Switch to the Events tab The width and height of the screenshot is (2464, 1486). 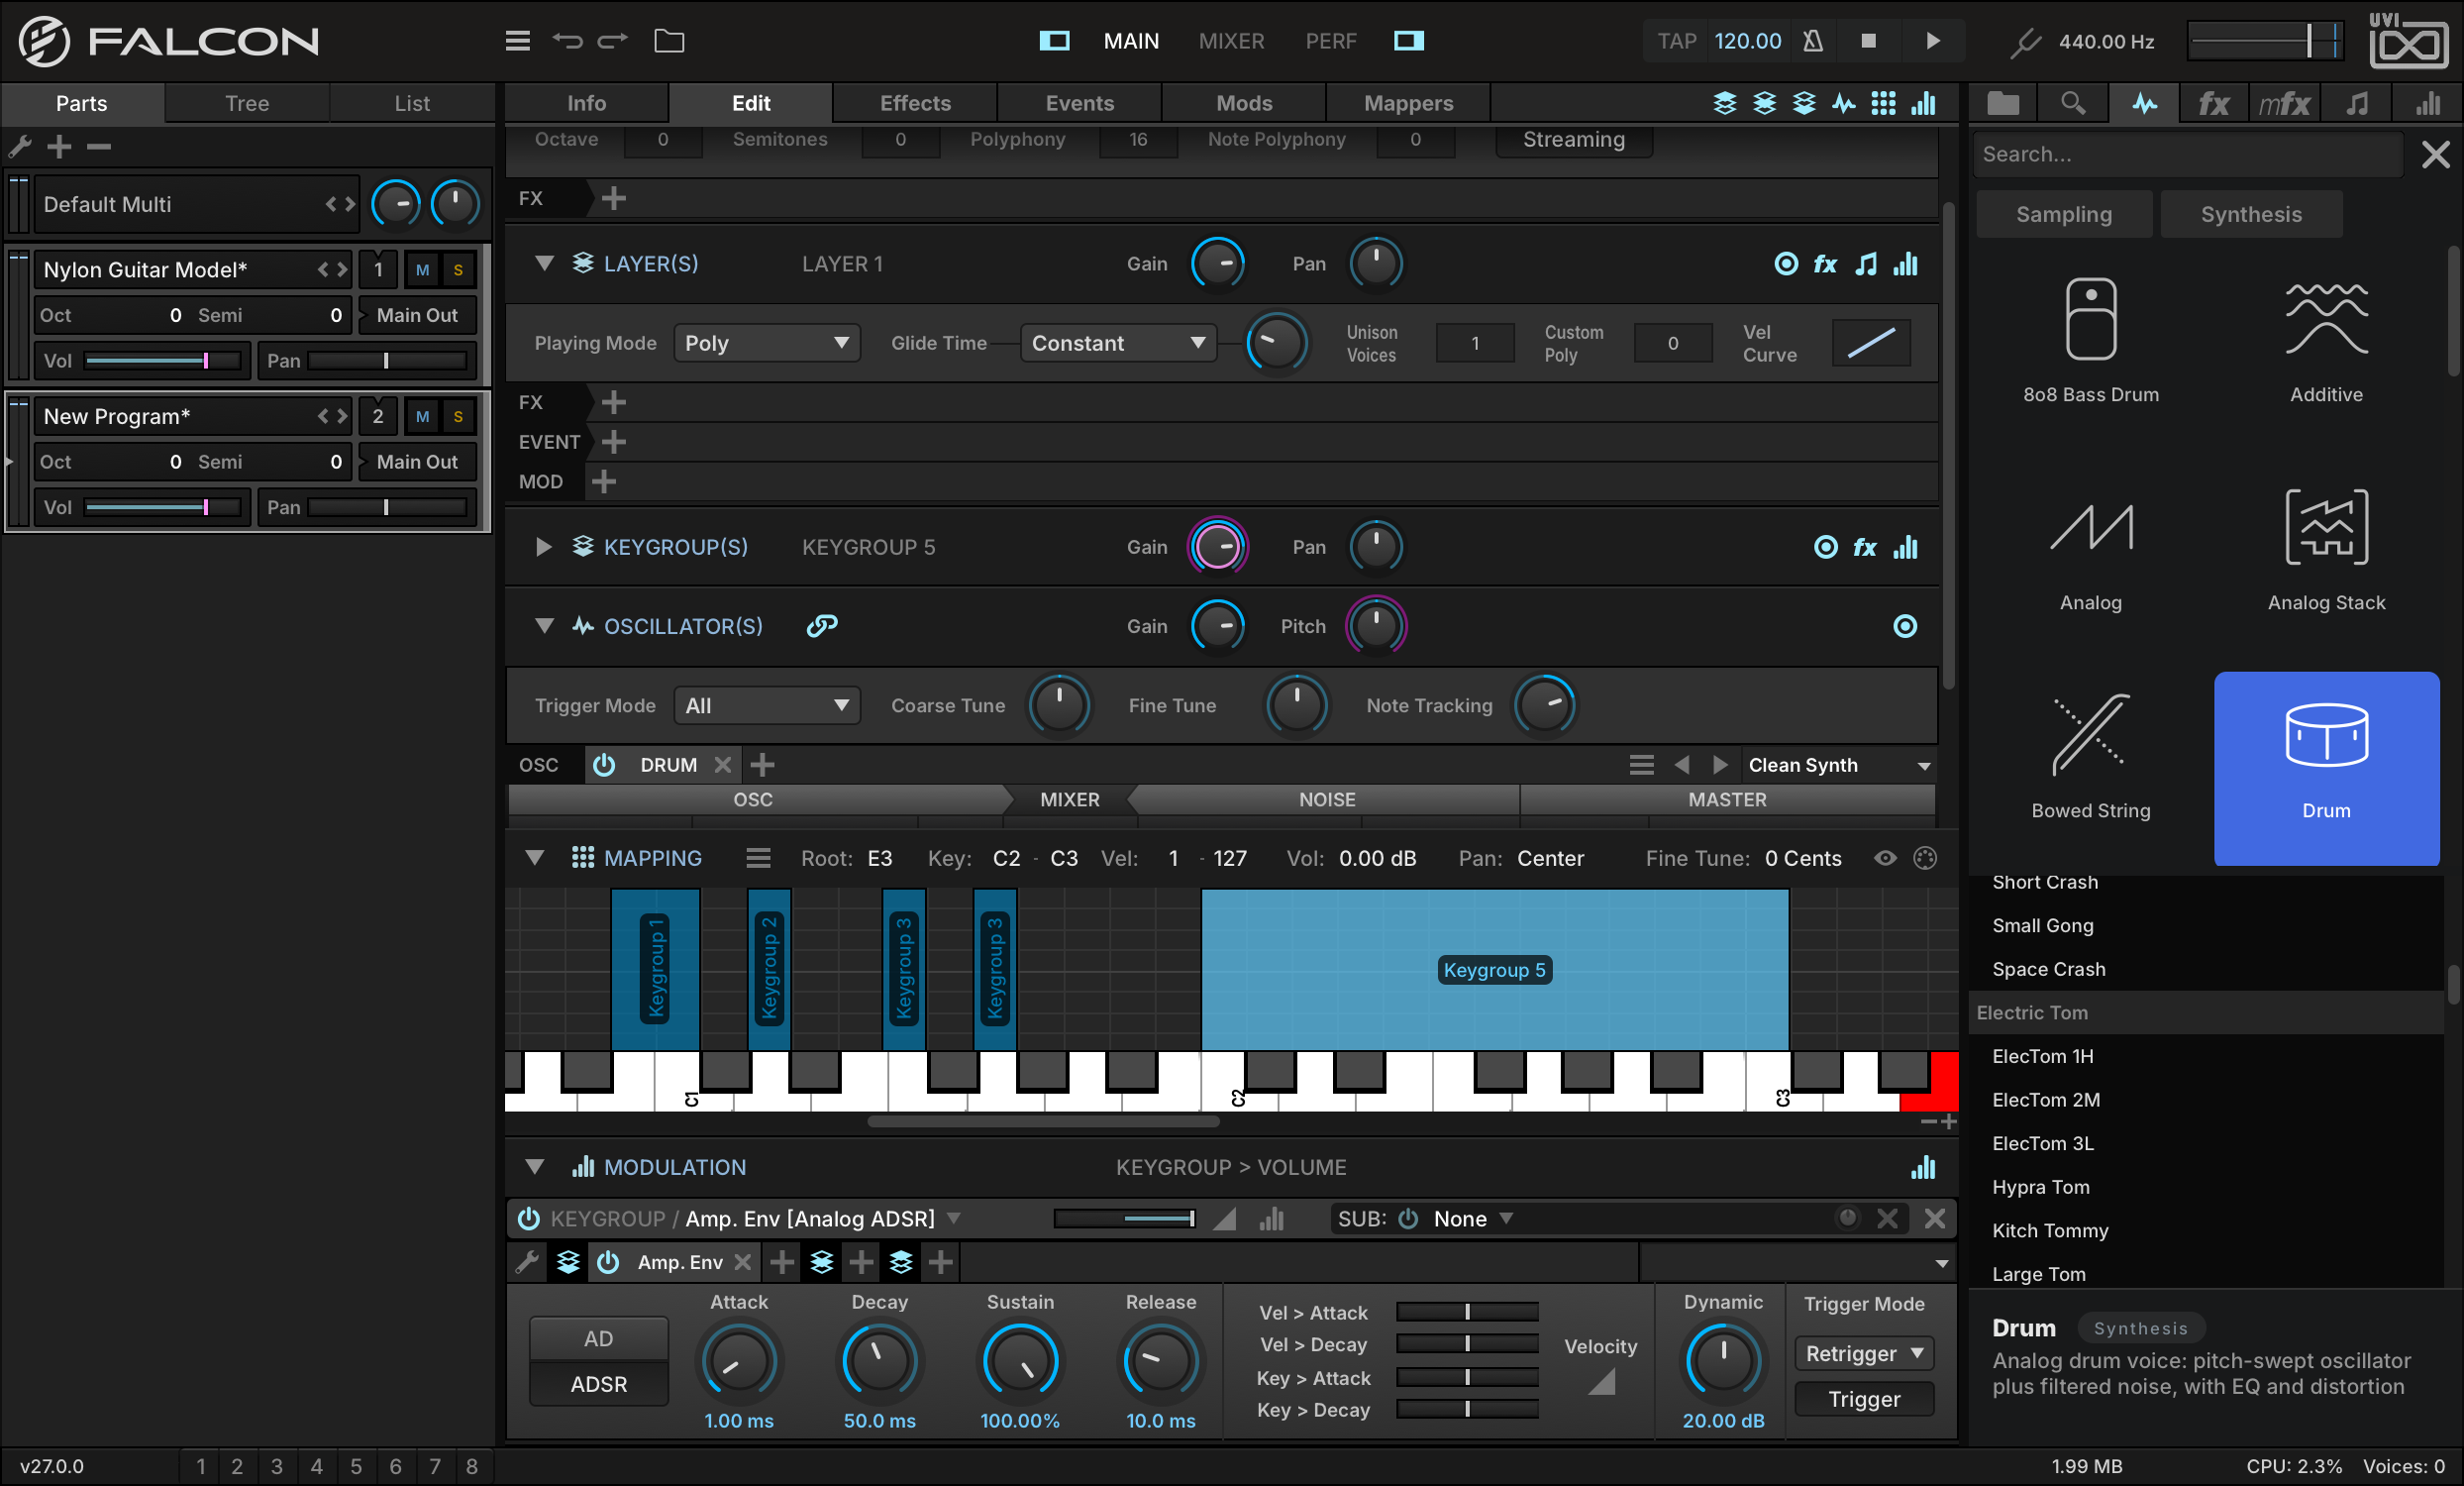1079,103
